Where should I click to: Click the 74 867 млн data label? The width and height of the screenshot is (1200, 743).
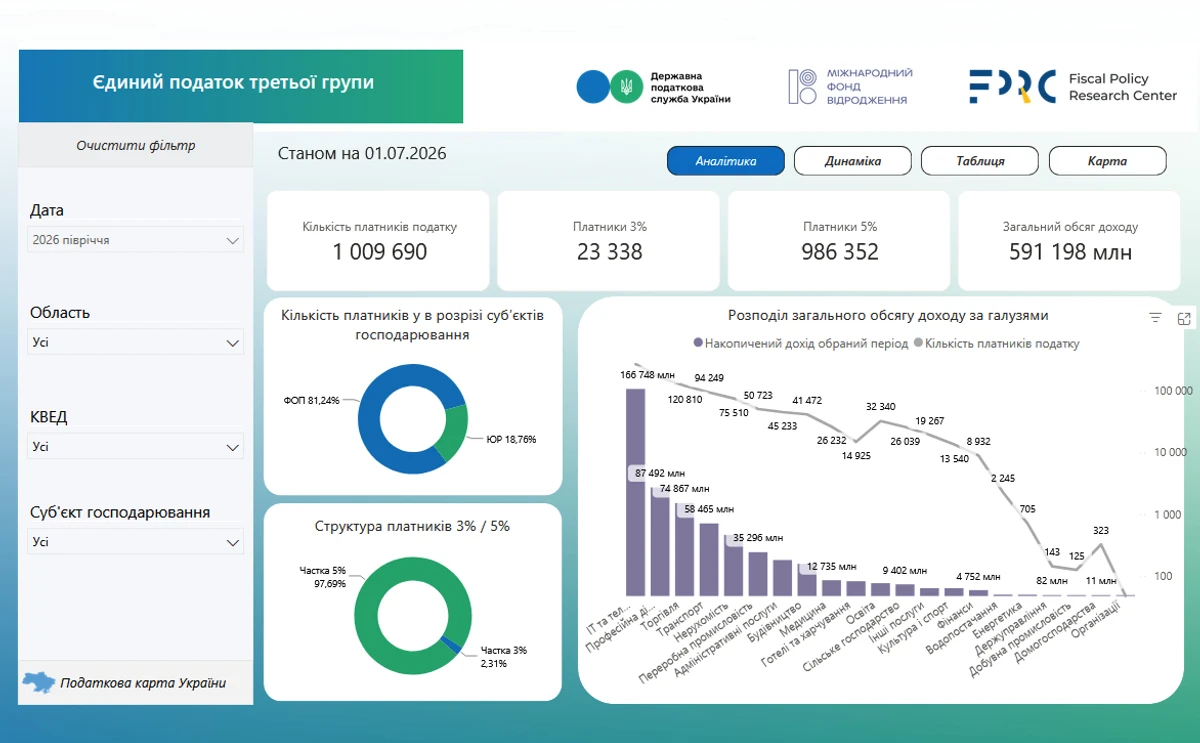684,489
